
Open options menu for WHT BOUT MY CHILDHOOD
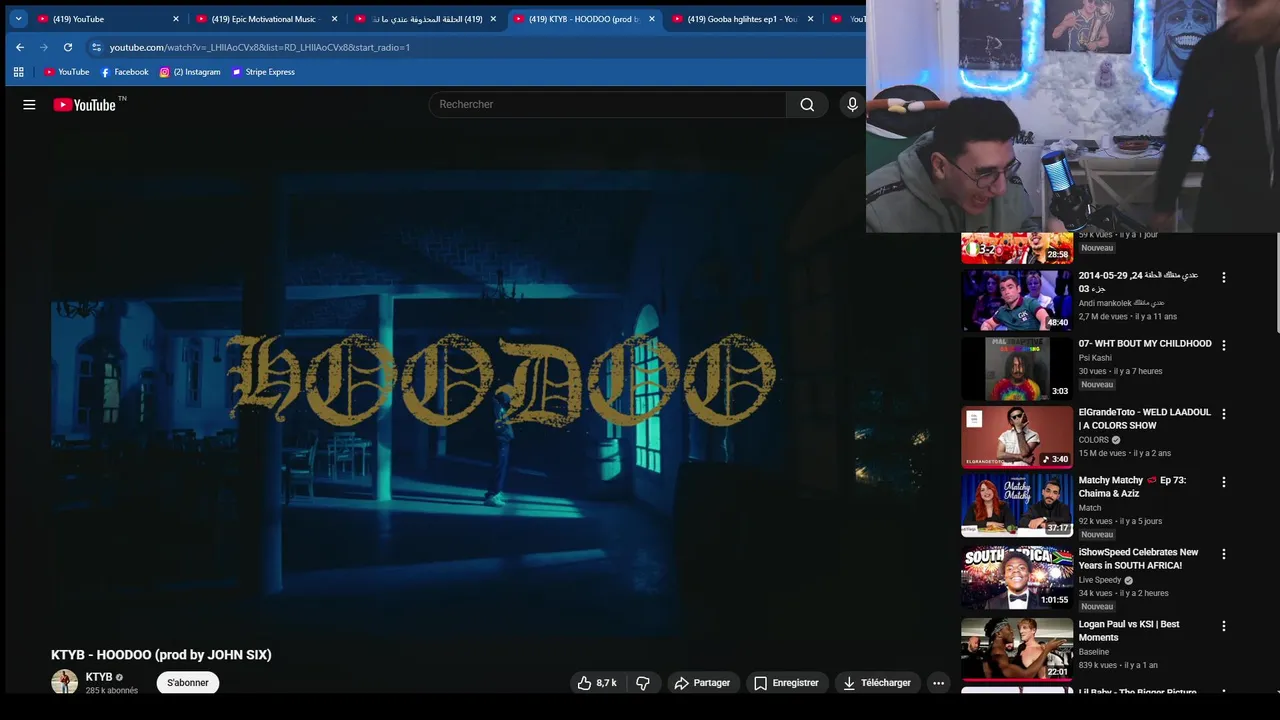click(1223, 345)
